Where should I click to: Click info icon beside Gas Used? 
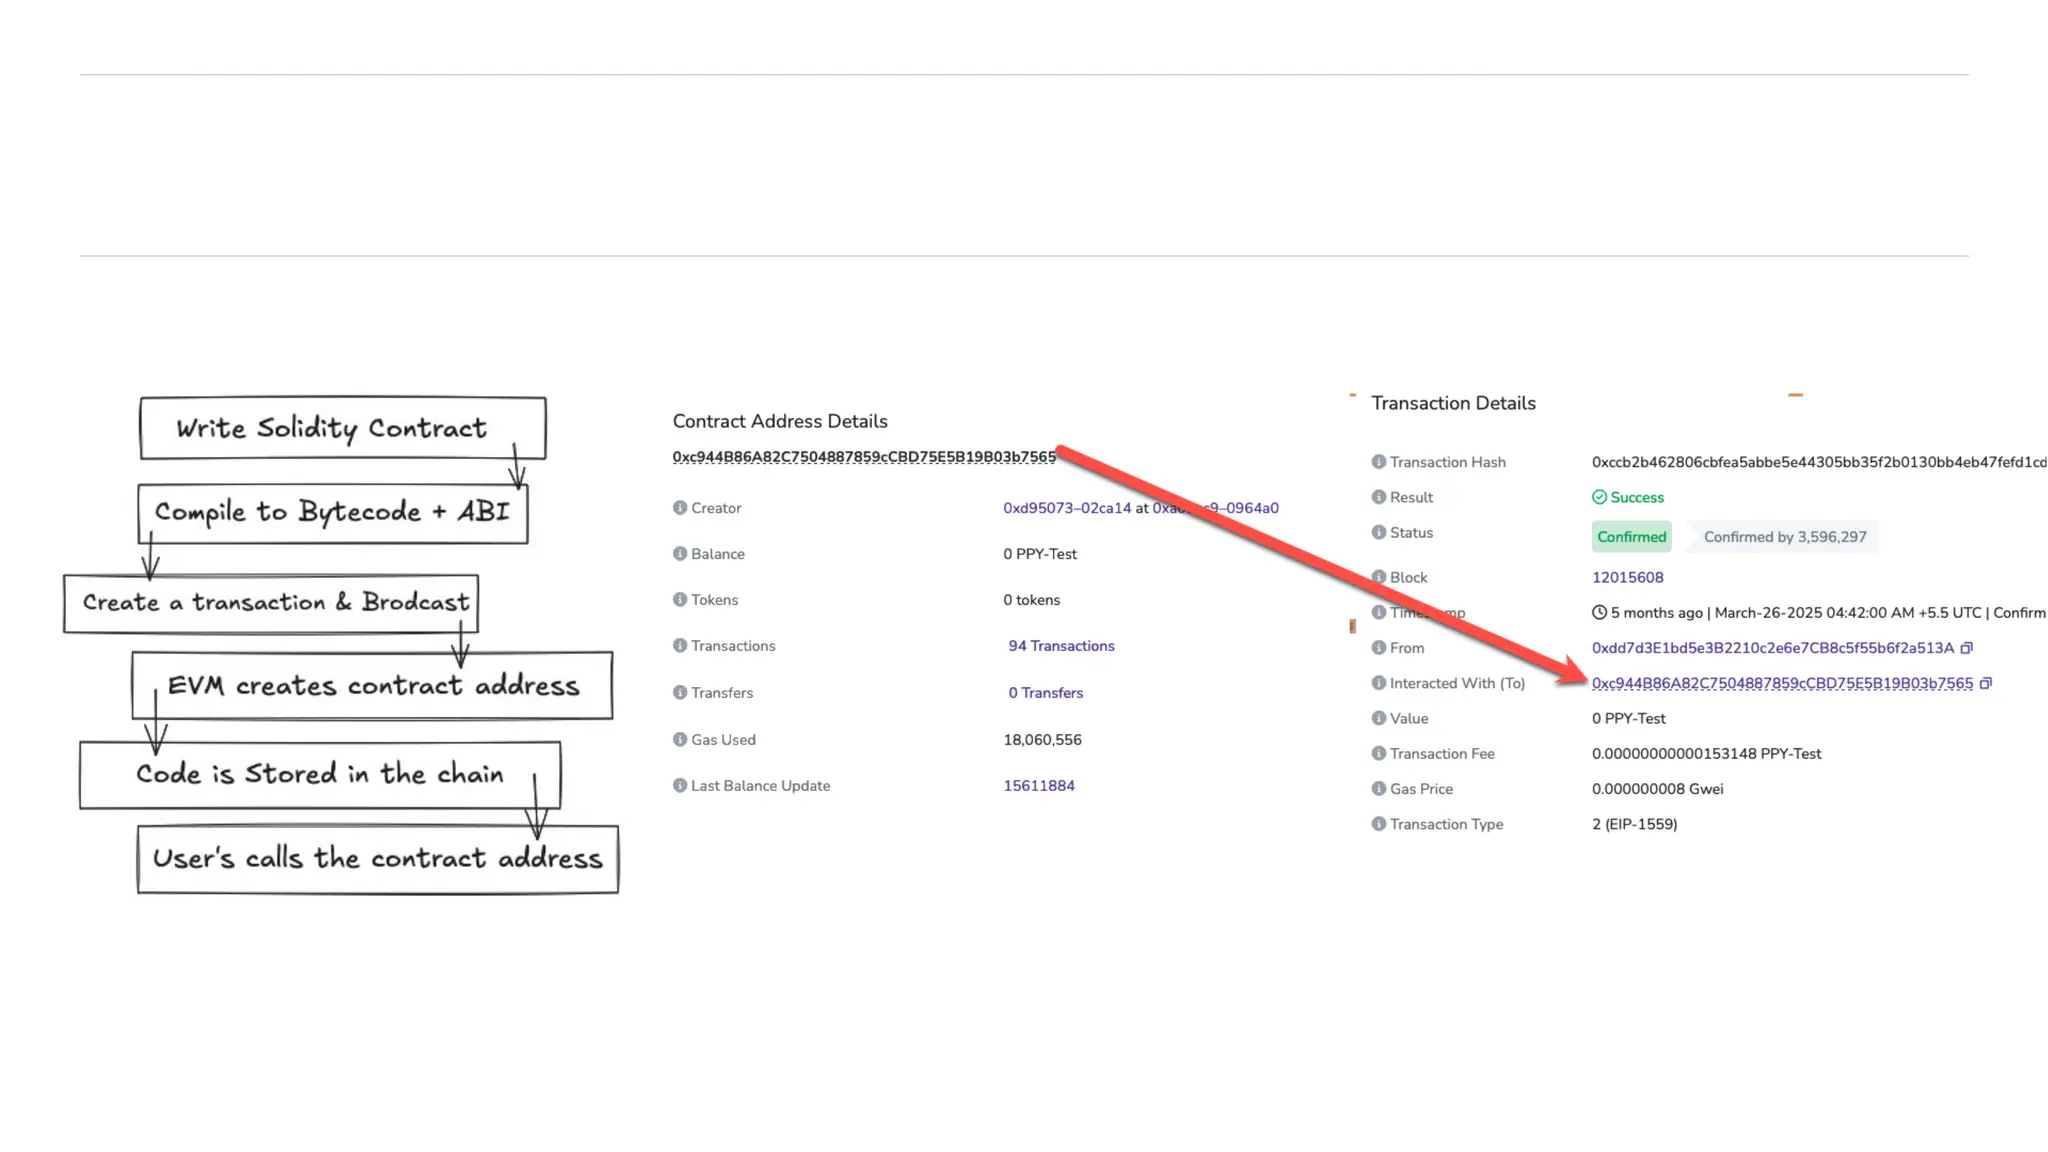pos(680,740)
